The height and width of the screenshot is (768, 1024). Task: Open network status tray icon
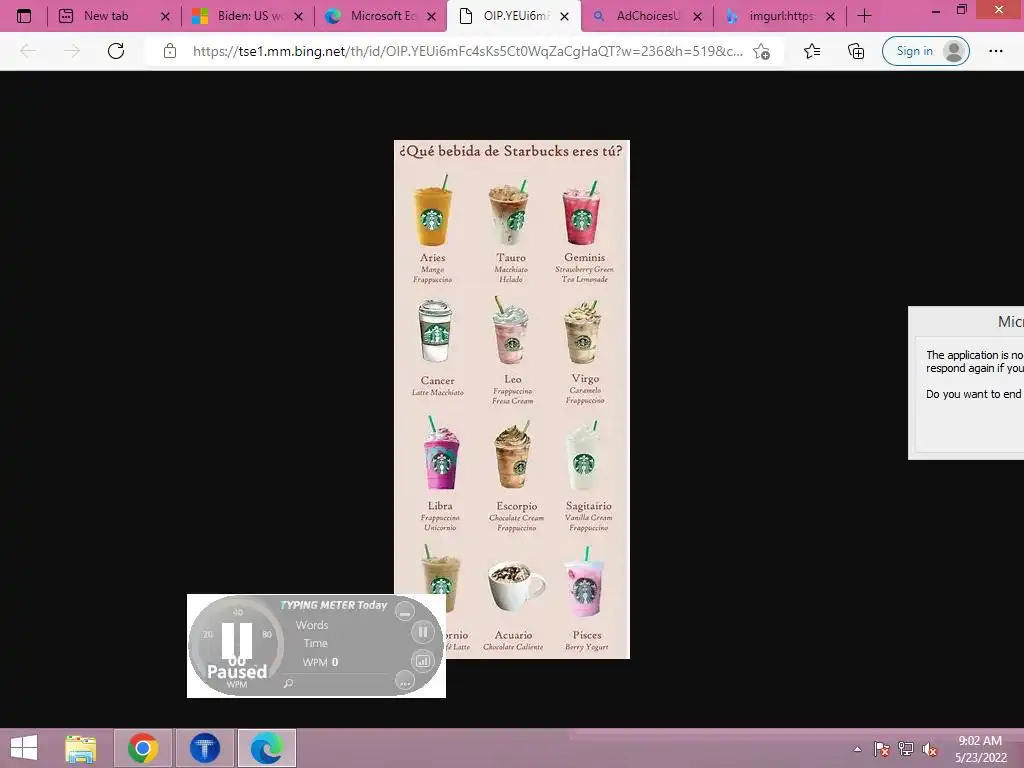click(906, 749)
